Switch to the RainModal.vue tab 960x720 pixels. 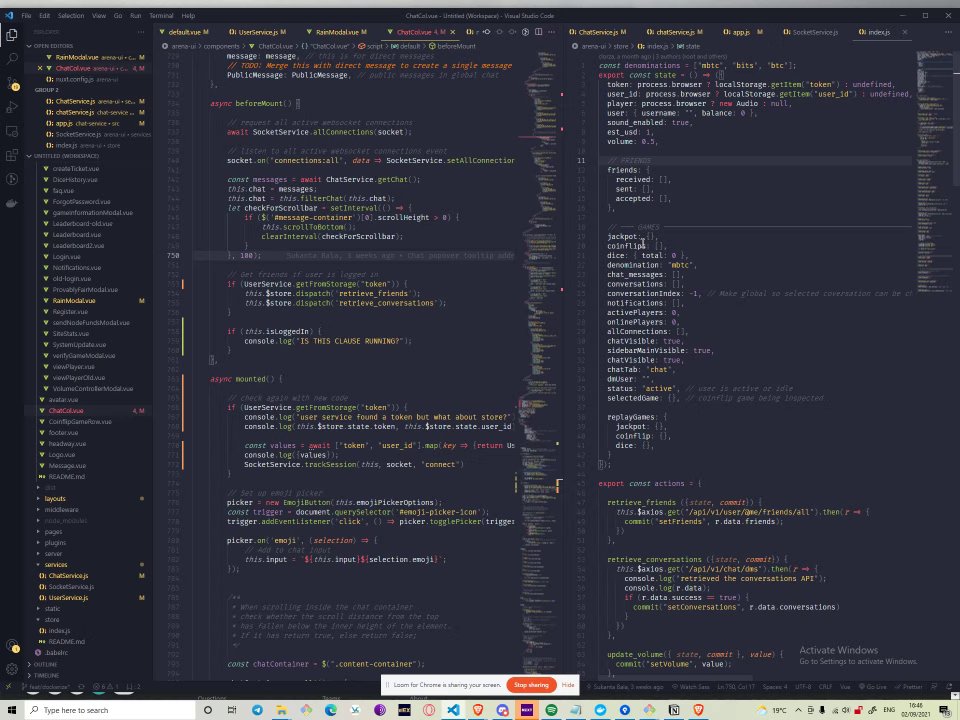(337, 32)
